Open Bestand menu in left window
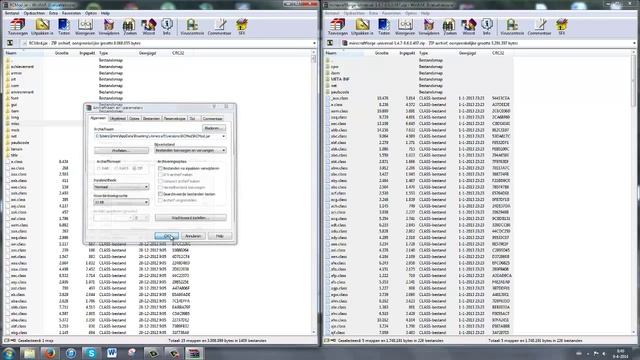Screen dimensions: 640x360 pos(12,13)
